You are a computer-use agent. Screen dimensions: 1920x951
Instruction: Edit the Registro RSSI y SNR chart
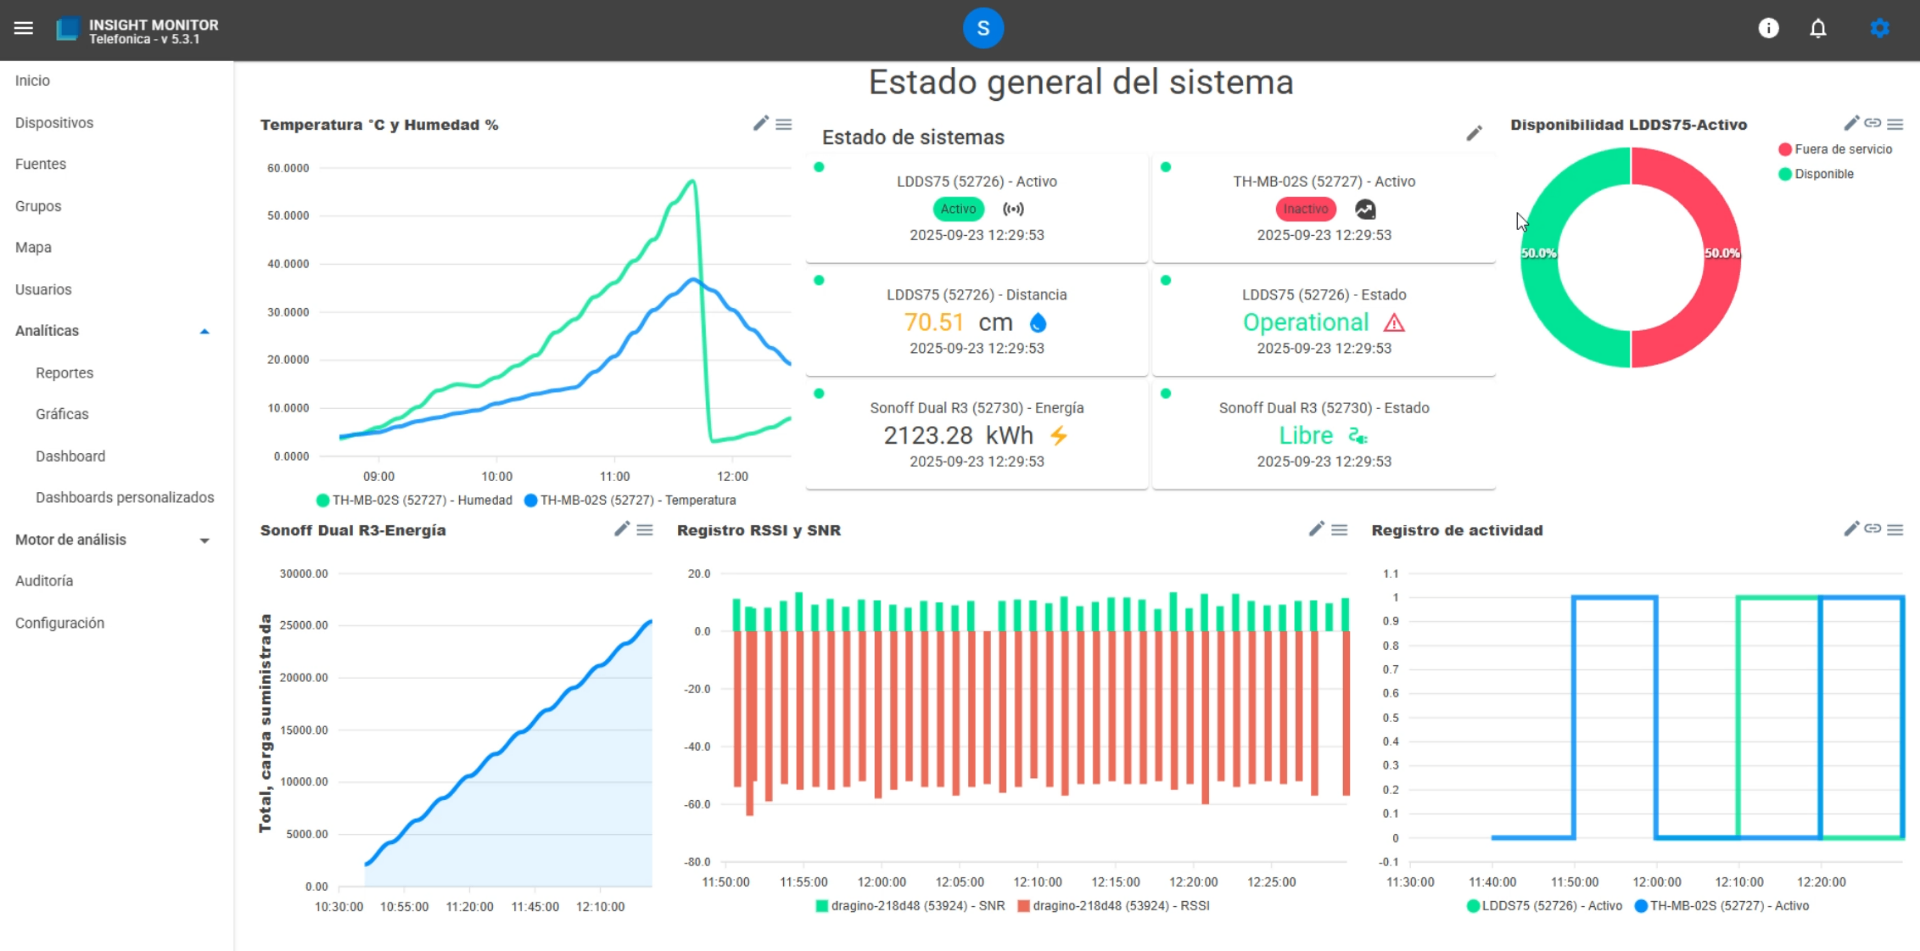pos(1317,529)
